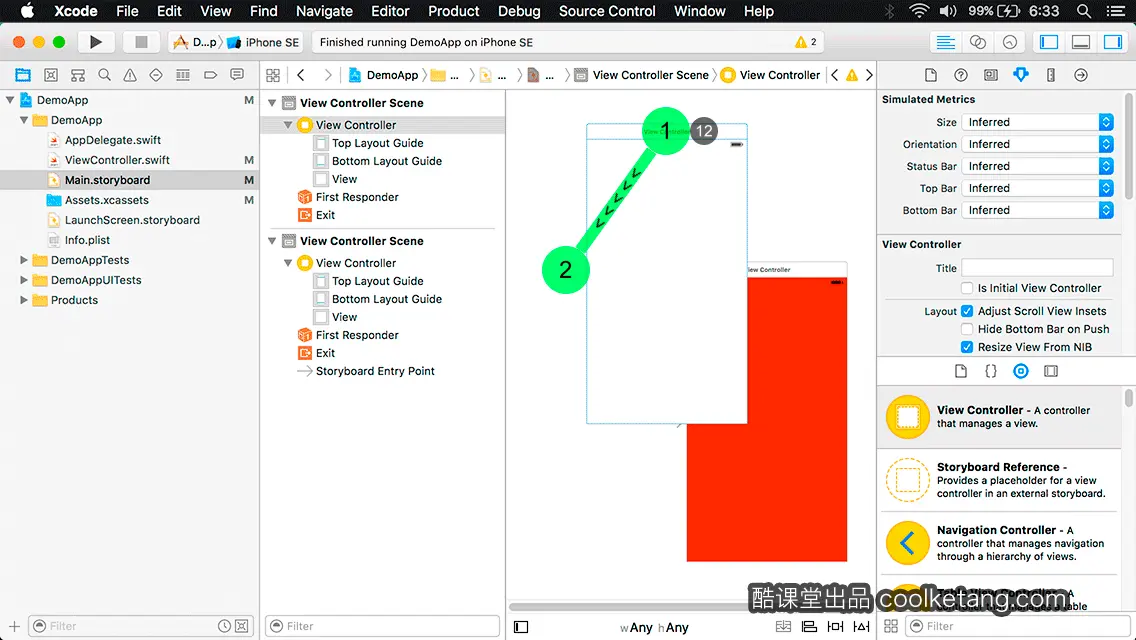This screenshot has width=1136, height=640.
Task: Toggle Resize View From NIB
Action: (966, 347)
